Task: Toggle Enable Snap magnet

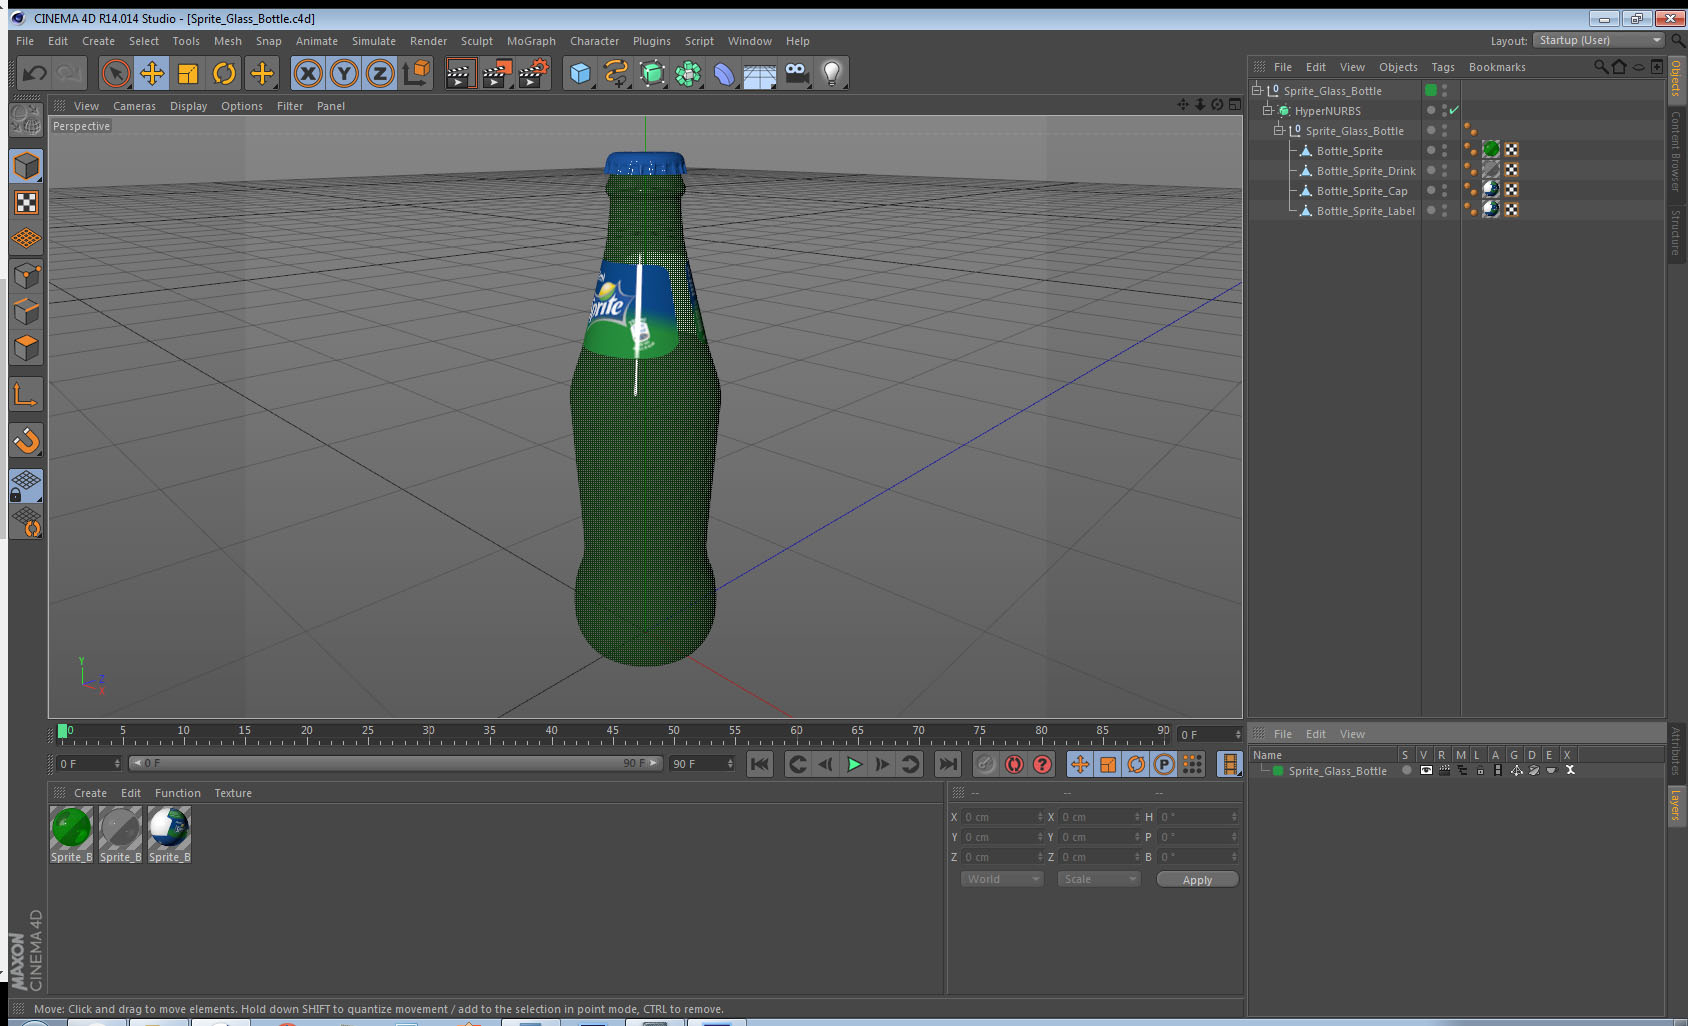Action: 26,440
